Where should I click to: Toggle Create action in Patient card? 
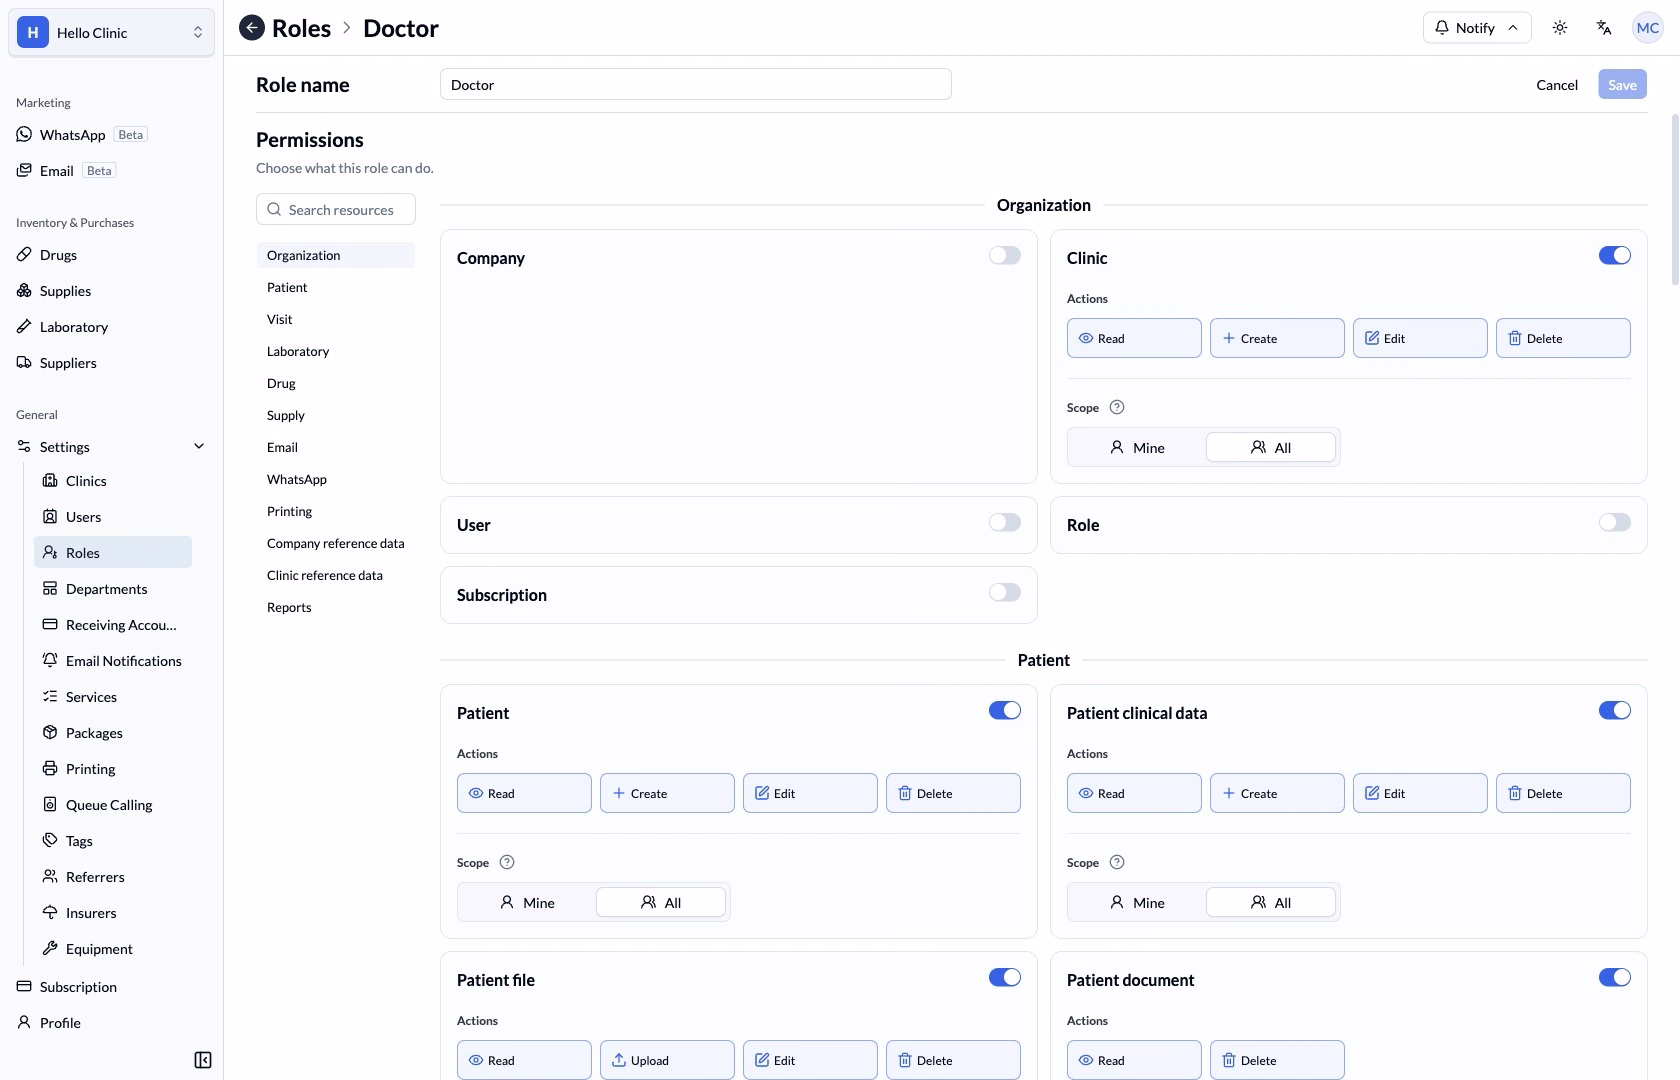[x=667, y=794]
